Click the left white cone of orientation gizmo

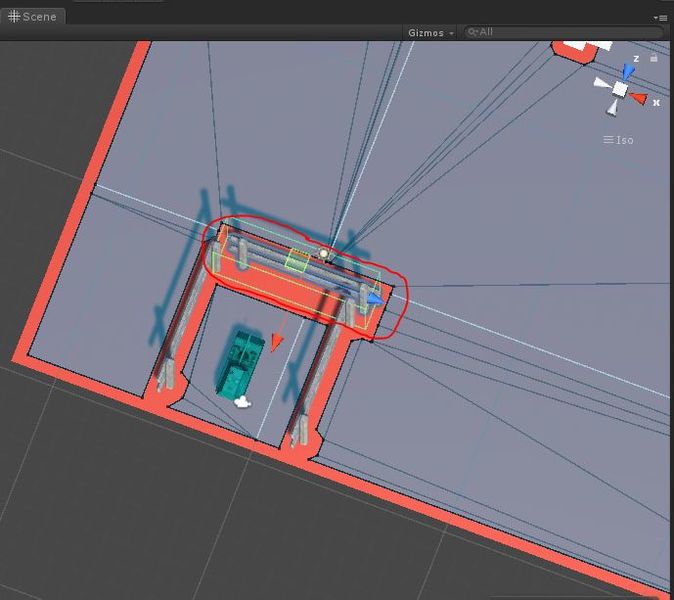[602, 83]
